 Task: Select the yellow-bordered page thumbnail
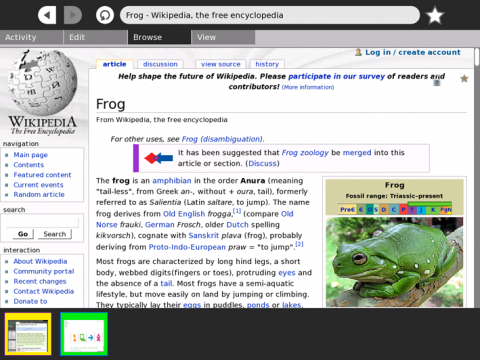tap(28, 334)
